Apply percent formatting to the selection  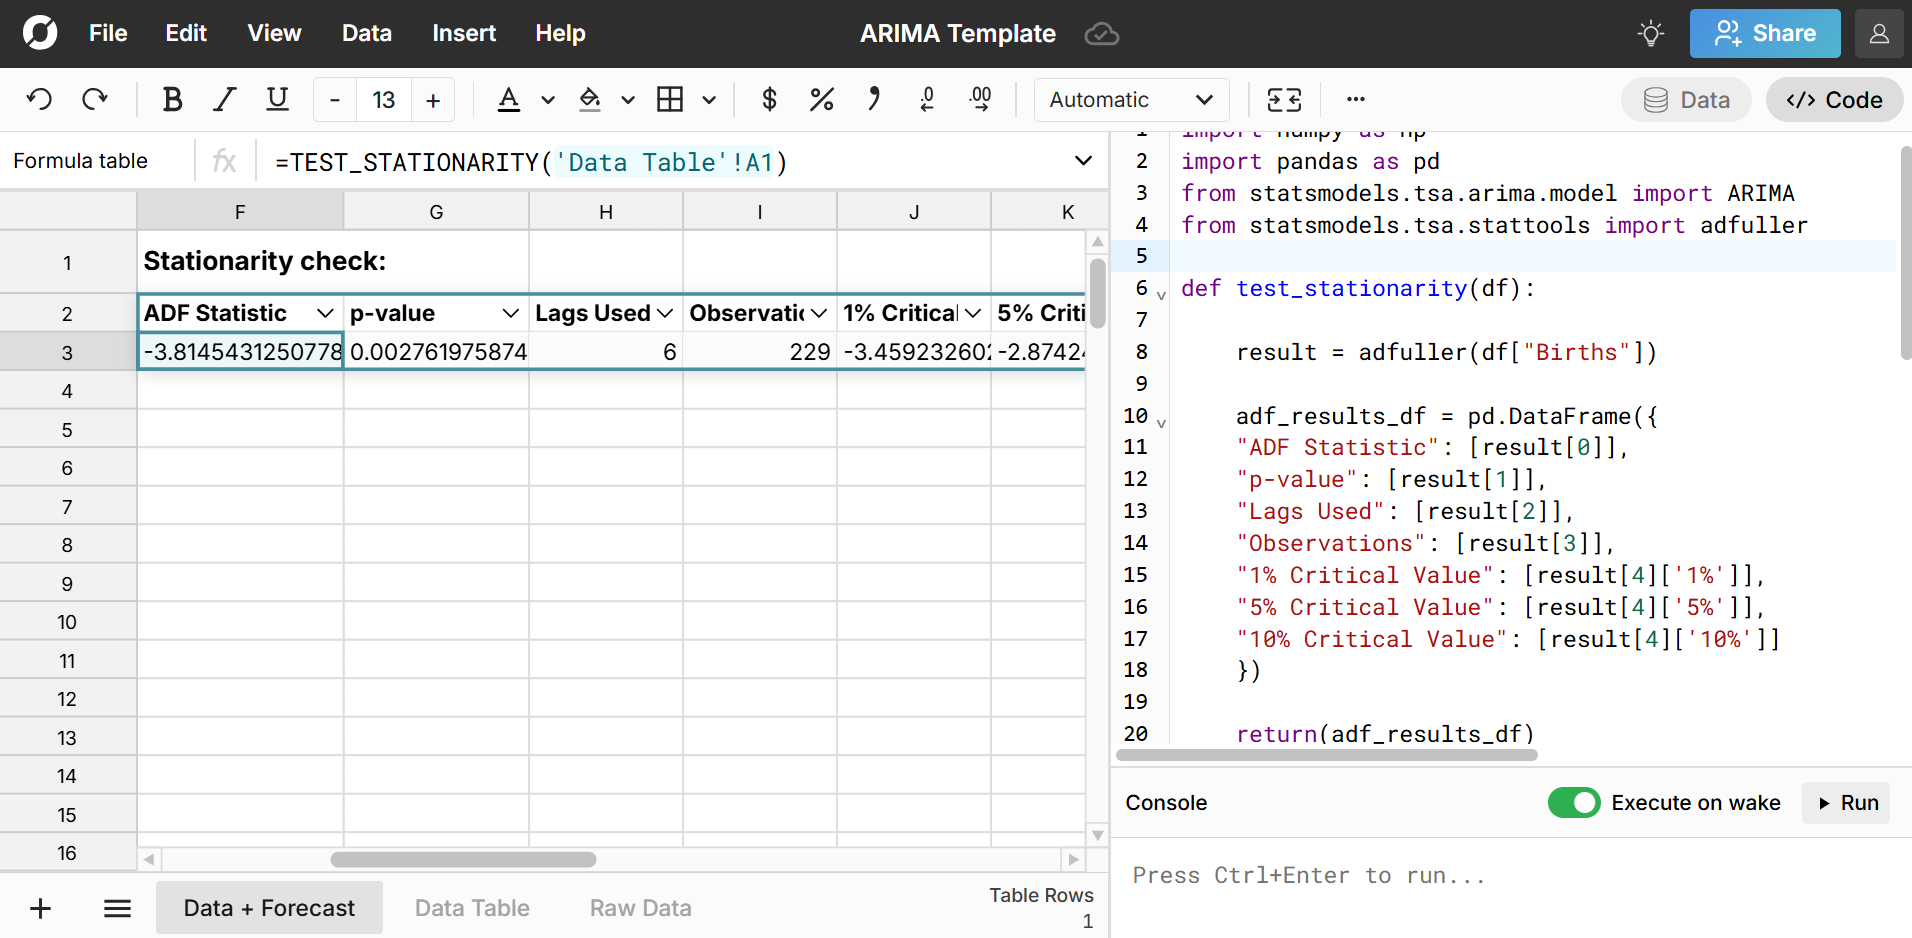tap(821, 99)
